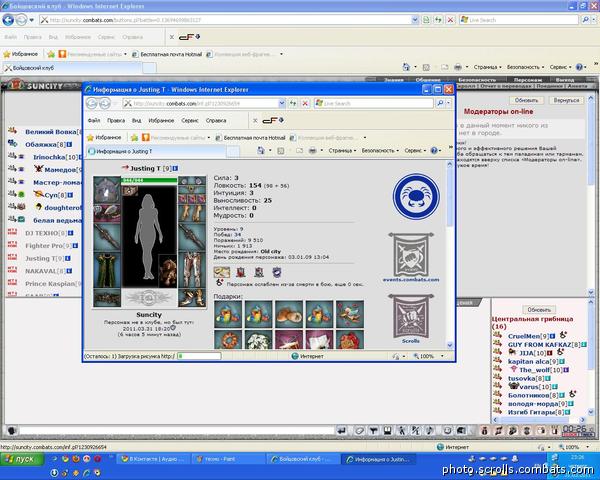Select player Изгиб Гитары[8]
The height and width of the screenshot is (480, 600).
(536, 412)
